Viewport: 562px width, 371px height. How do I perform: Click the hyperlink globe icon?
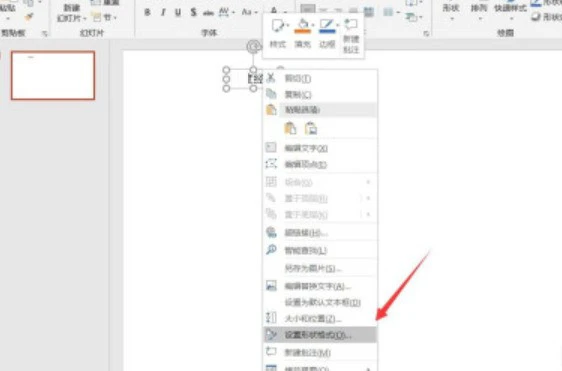[271, 232]
